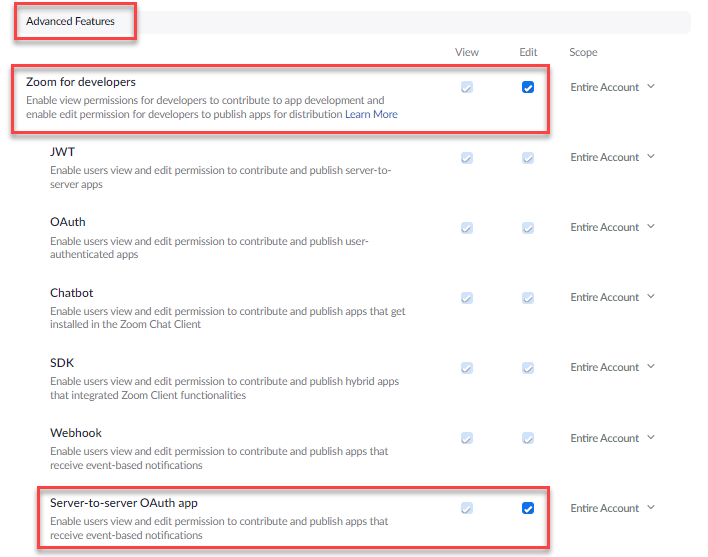Click the OAuth permission title
The width and height of the screenshot is (708, 557).
coord(68,222)
